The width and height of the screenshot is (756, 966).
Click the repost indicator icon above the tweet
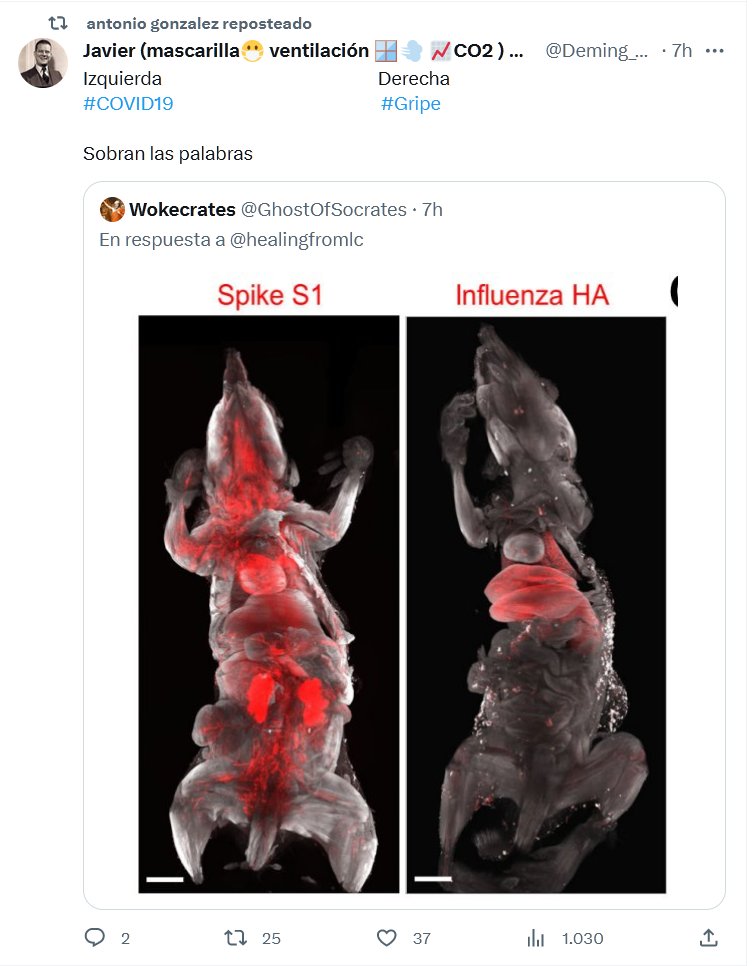59,23
